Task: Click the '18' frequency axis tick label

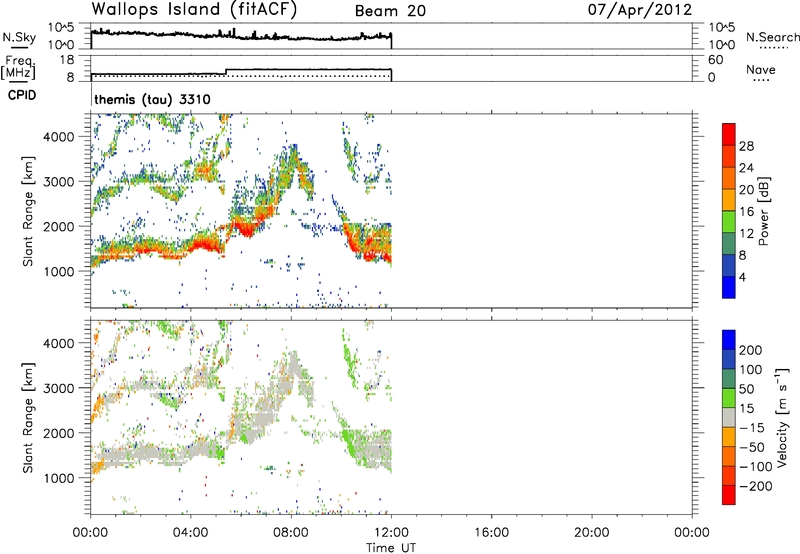Action: (67, 60)
